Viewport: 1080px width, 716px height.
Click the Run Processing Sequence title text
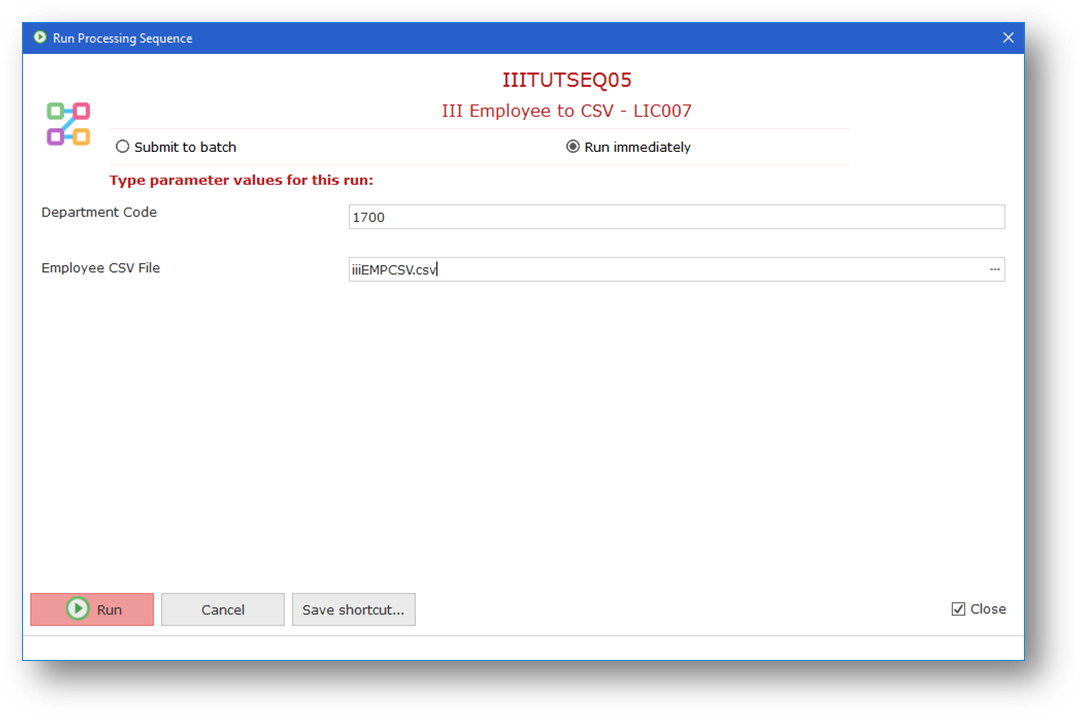(x=123, y=39)
